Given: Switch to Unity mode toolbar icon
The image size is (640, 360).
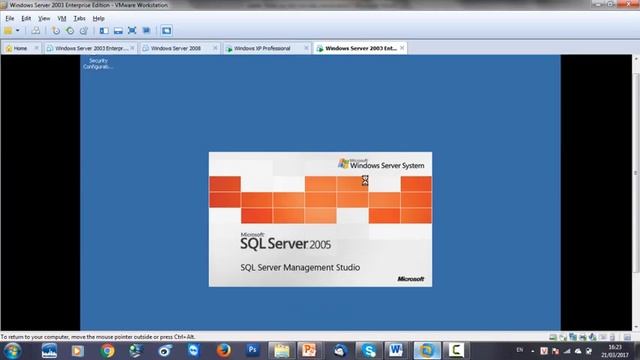Looking at the screenshot, I should (146, 31).
